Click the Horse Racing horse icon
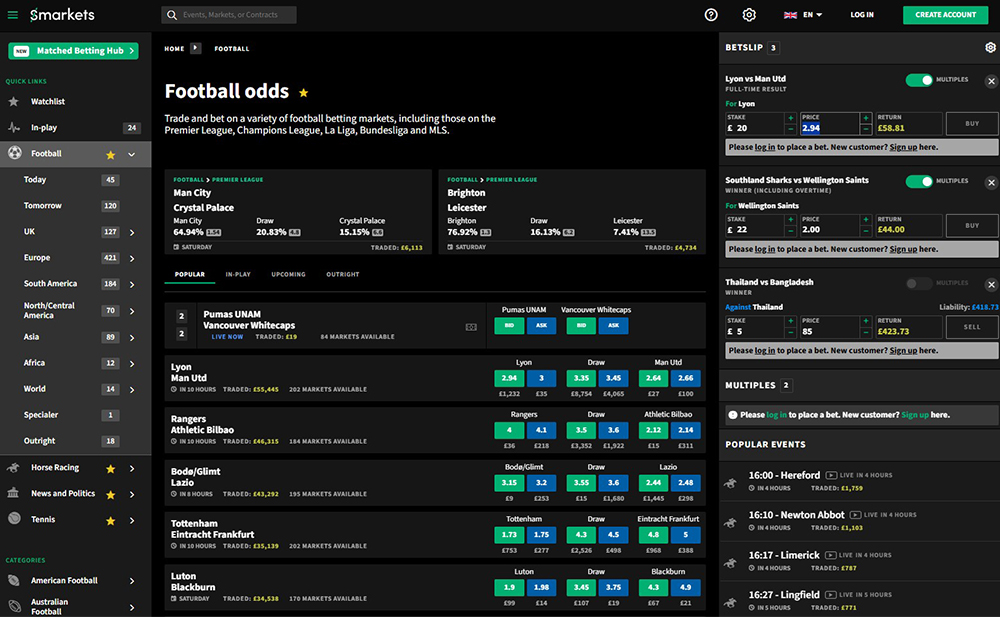 pyautogui.click(x=13, y=468)
